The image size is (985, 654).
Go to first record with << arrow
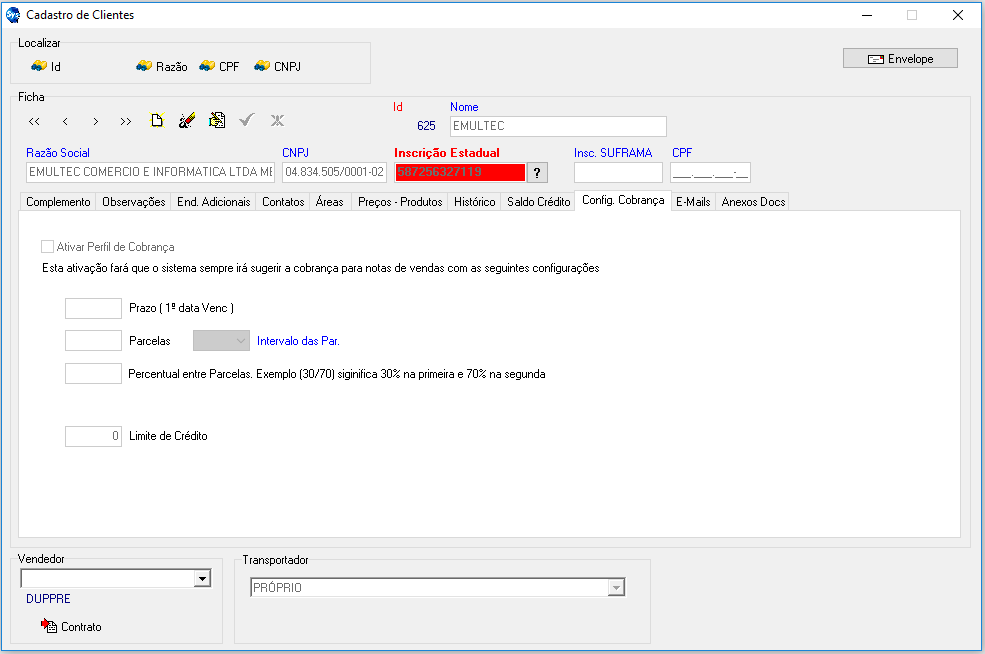pos(34,121)
